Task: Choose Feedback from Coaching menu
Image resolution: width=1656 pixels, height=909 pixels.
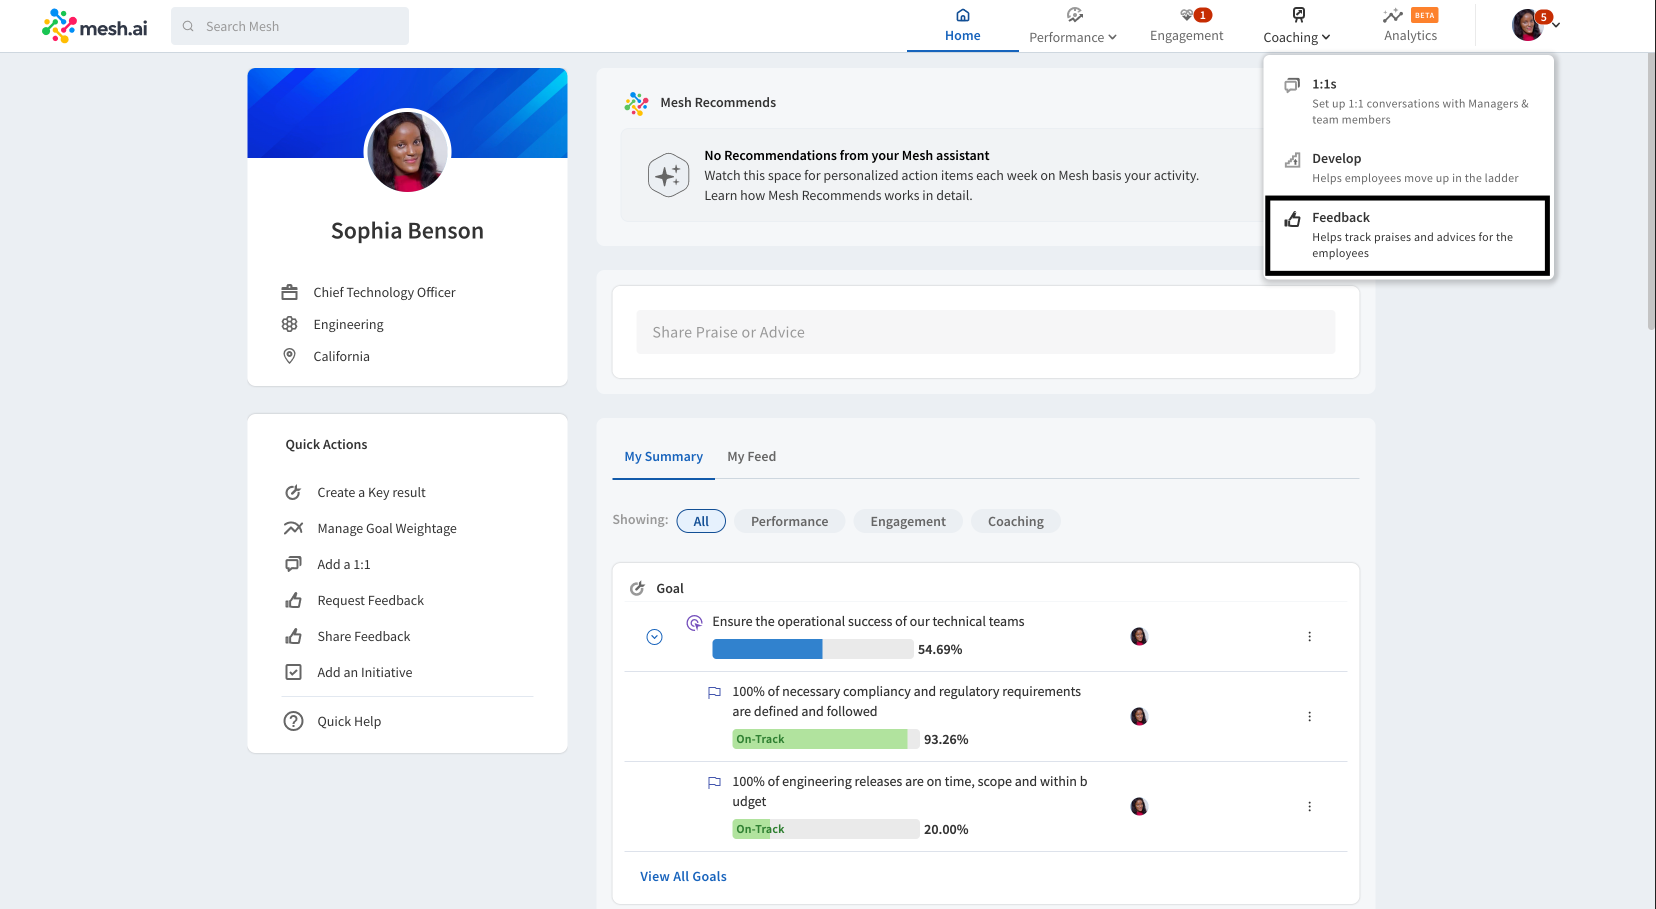Action: (x=1408, y=235)
